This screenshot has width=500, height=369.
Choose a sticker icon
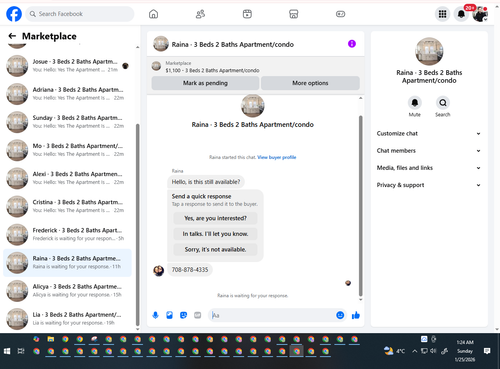click(183, 315)
